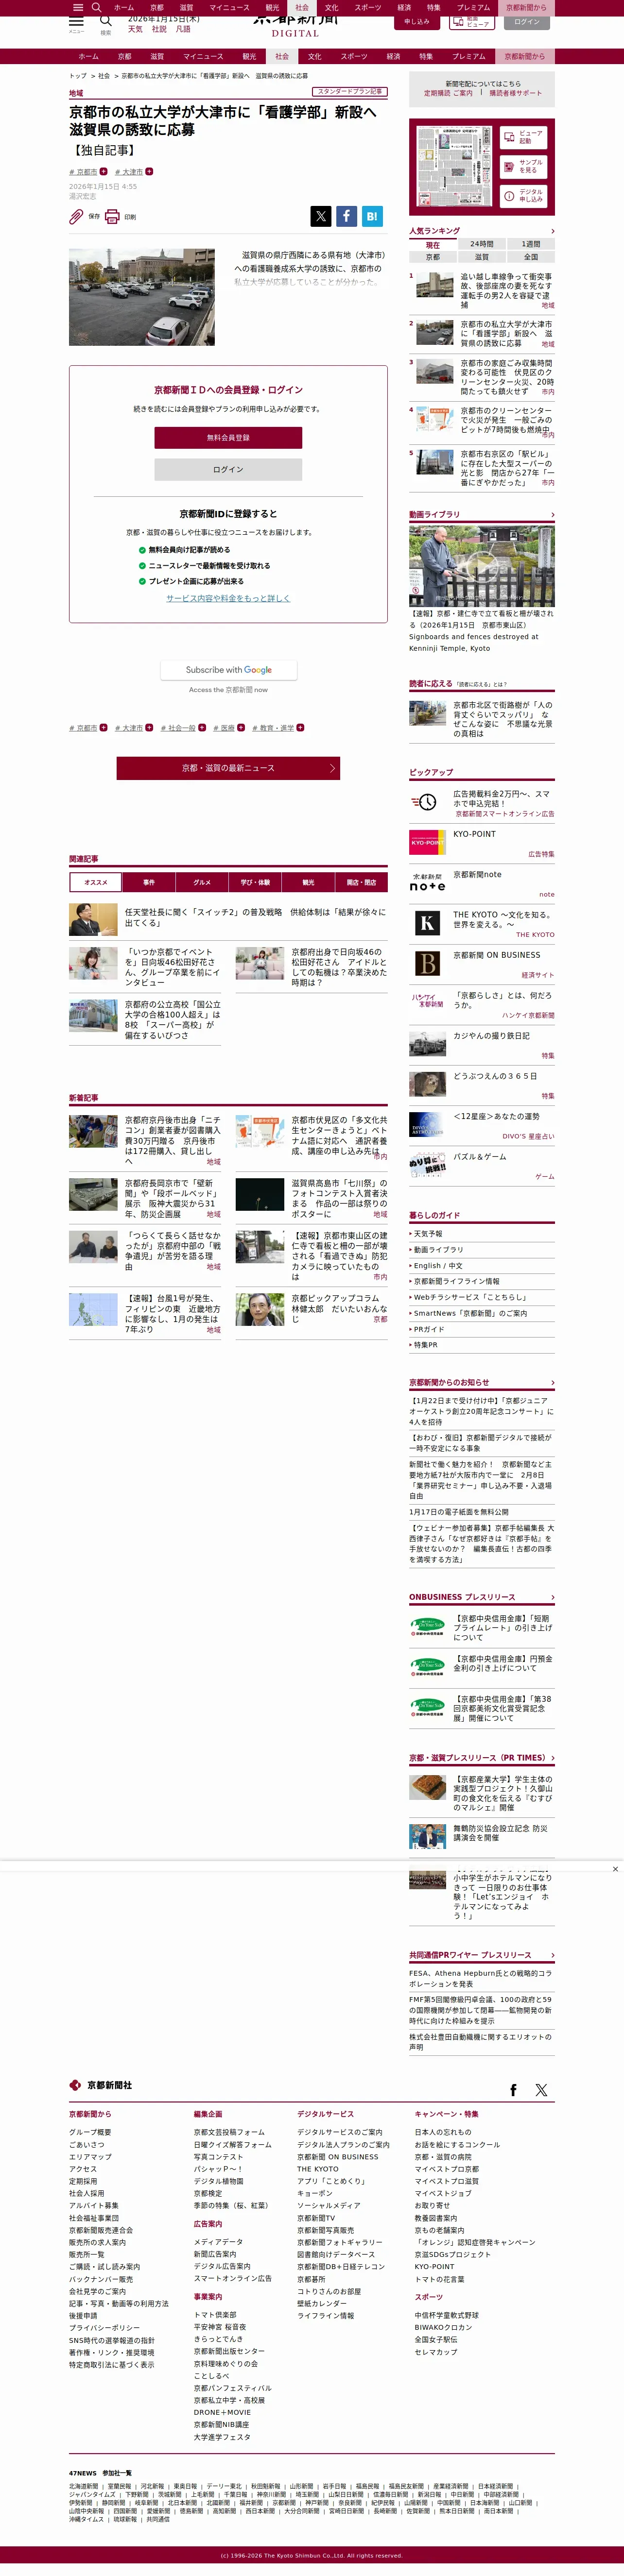This screenshot has width=624, height=2576.
Task: Click plus icon beside top 京都市 tag
Action: point(103,171)
